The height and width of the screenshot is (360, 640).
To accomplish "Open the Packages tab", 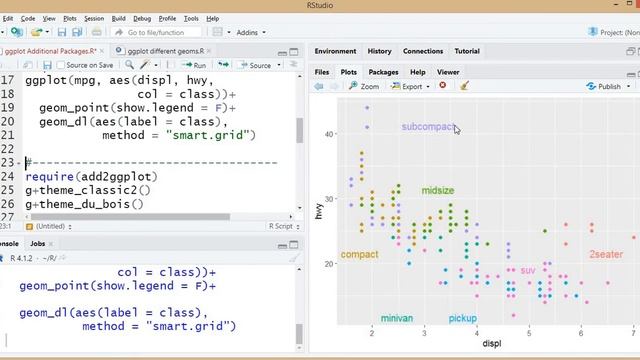I will coord(383,72).
